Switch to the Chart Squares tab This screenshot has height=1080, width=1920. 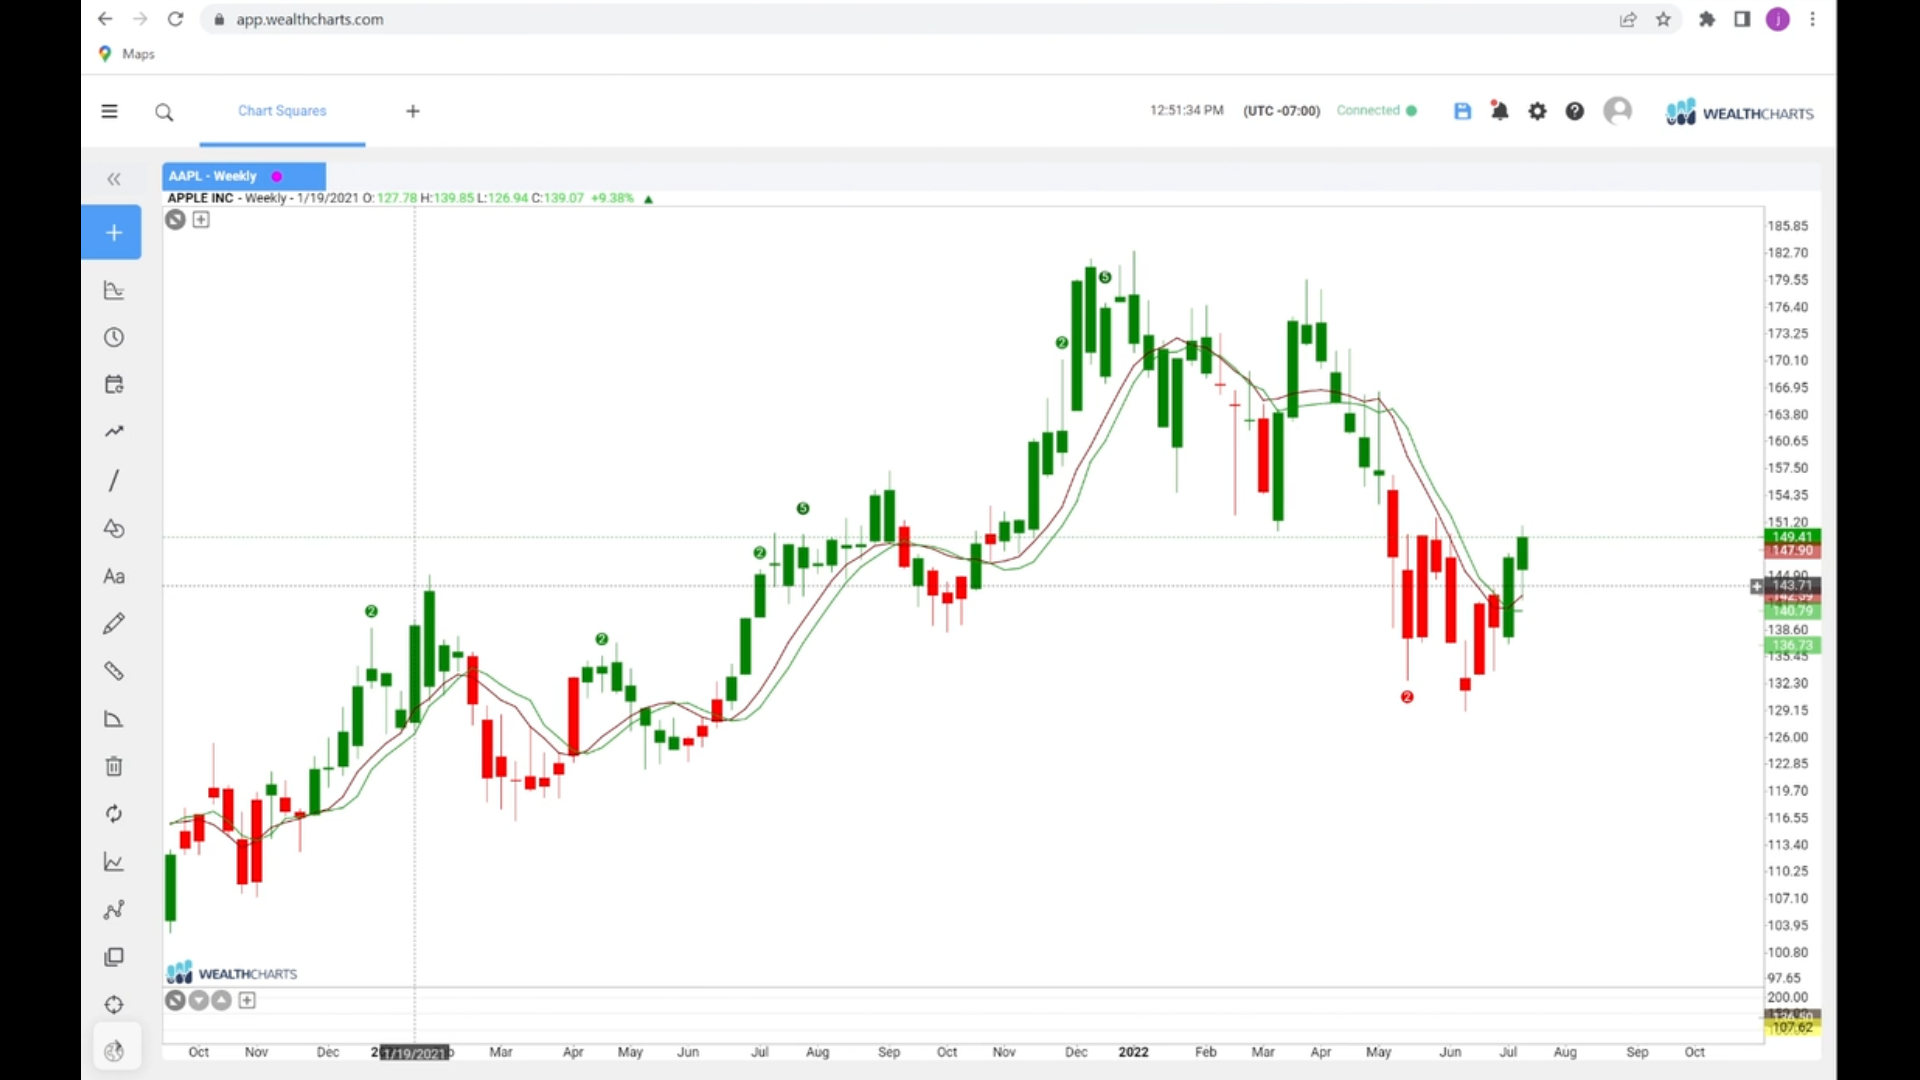(x=282, y=111)
